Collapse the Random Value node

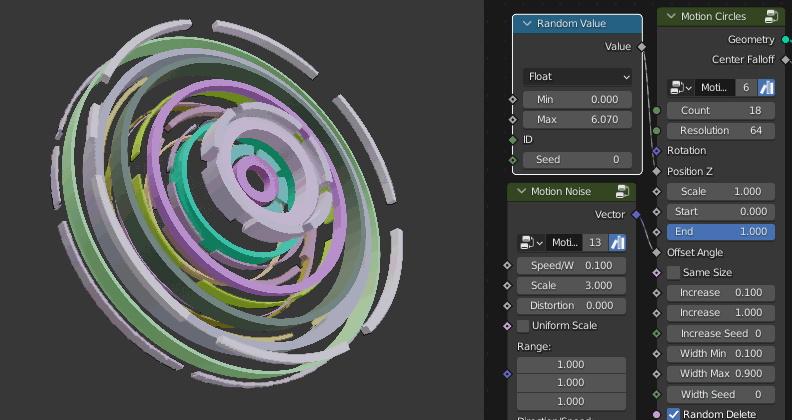[x=527, y=24]
